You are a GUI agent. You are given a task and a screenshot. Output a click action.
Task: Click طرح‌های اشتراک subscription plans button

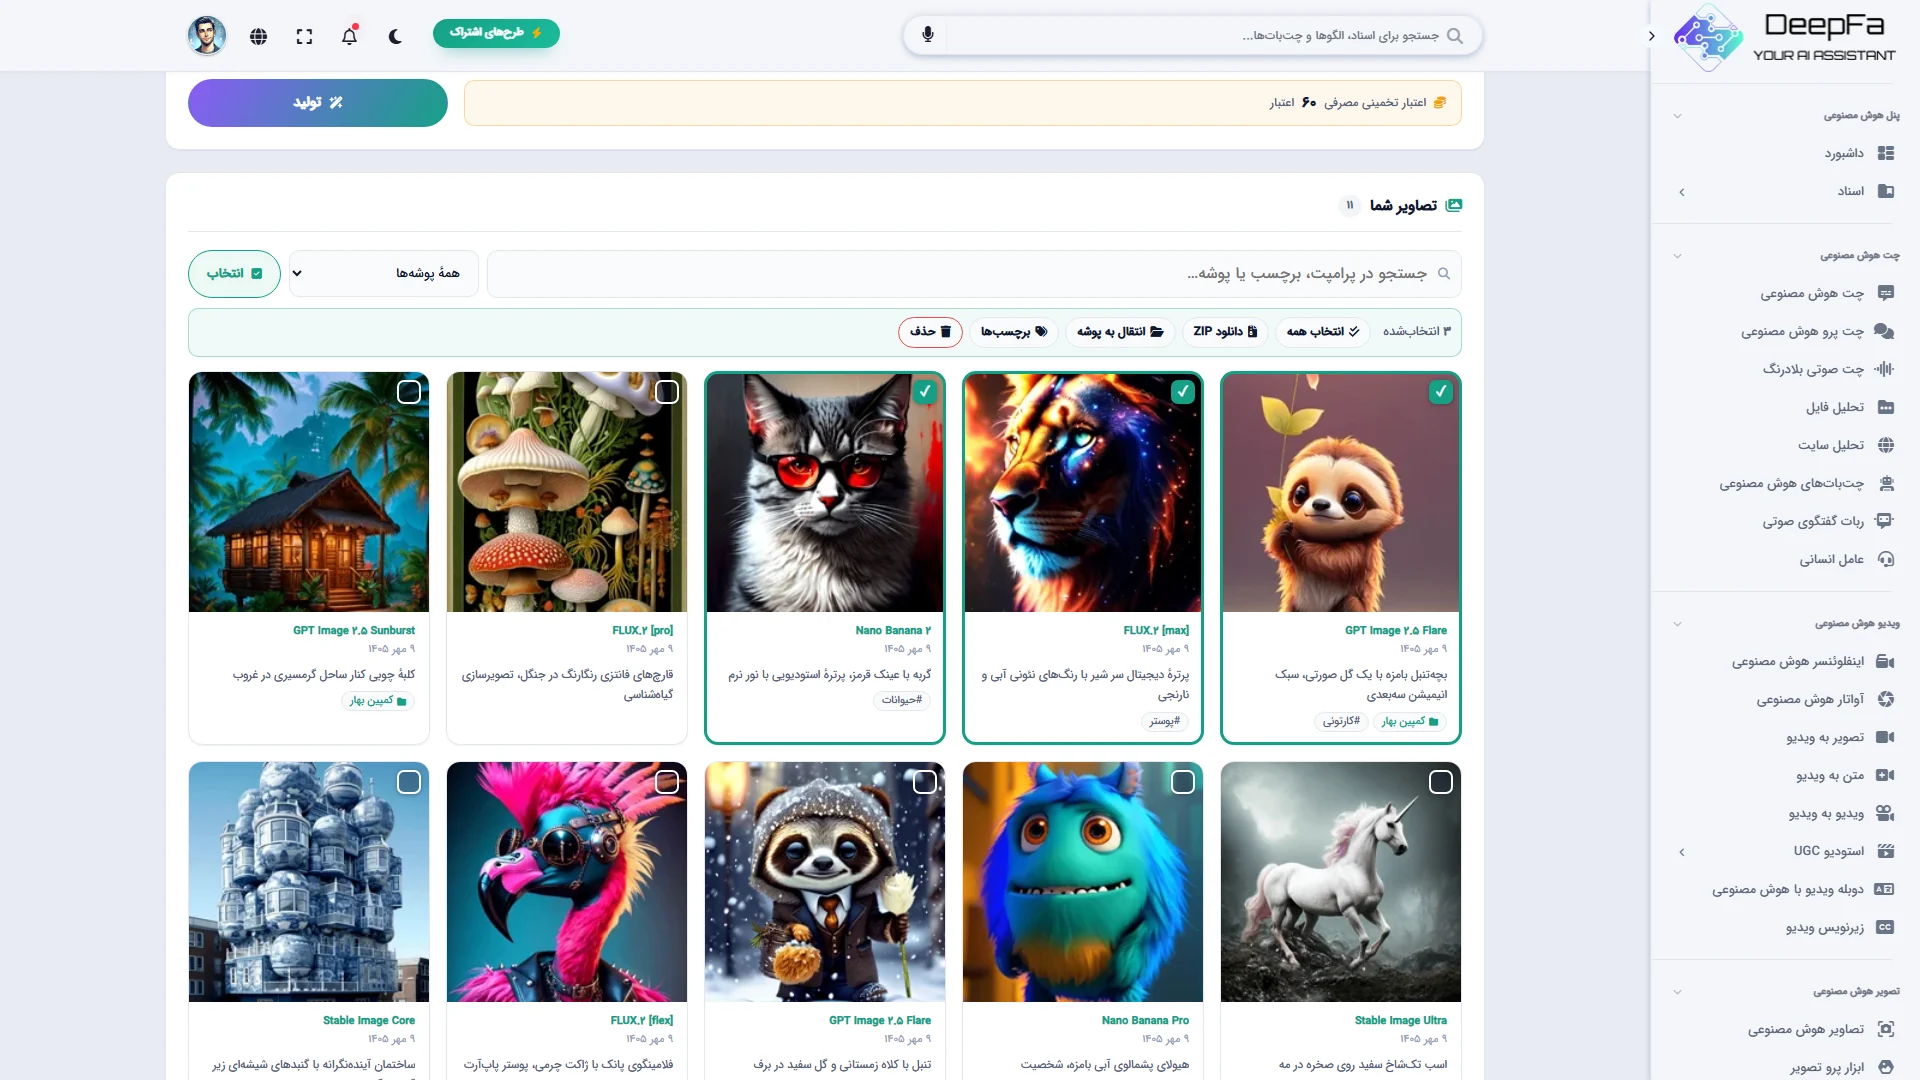click(496, 33)
